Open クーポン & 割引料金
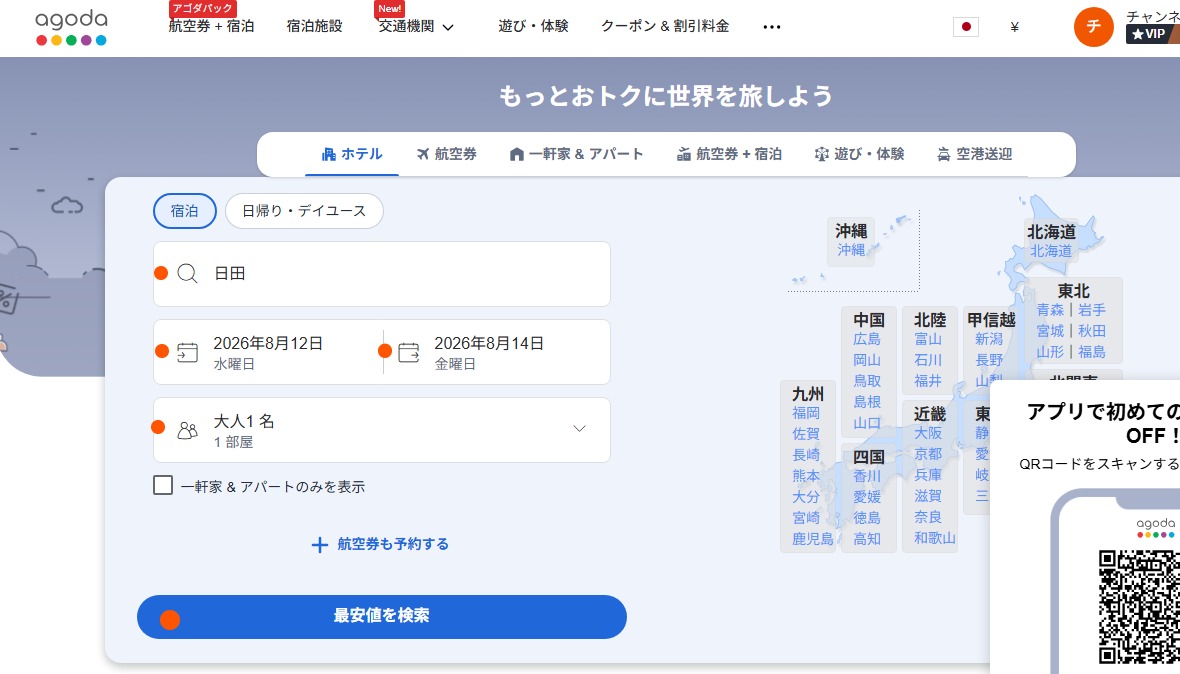The width and height of the screenshot is (1180, 674). point(665,26)
